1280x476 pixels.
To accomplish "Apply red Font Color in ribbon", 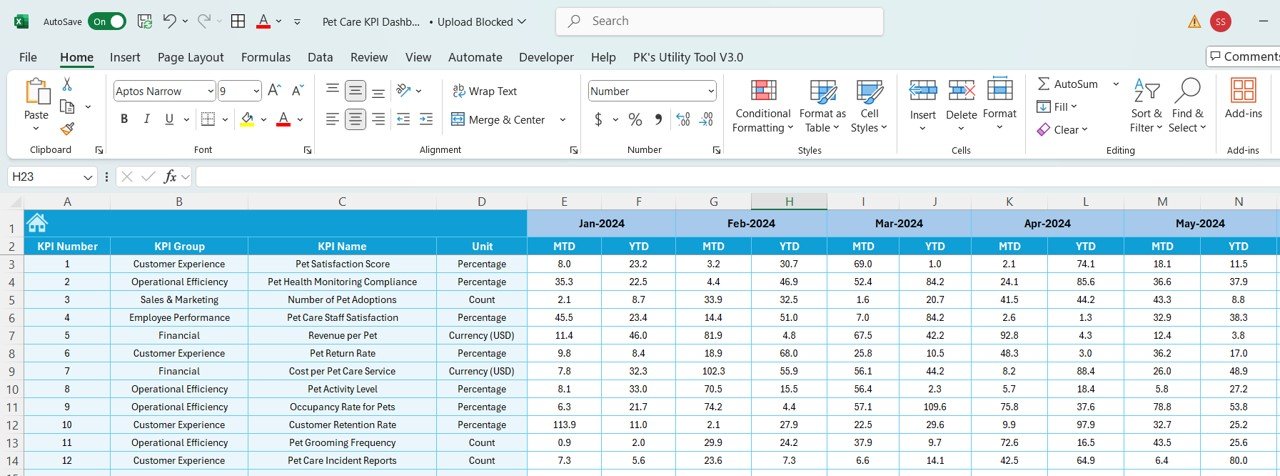I will [283, 119].
